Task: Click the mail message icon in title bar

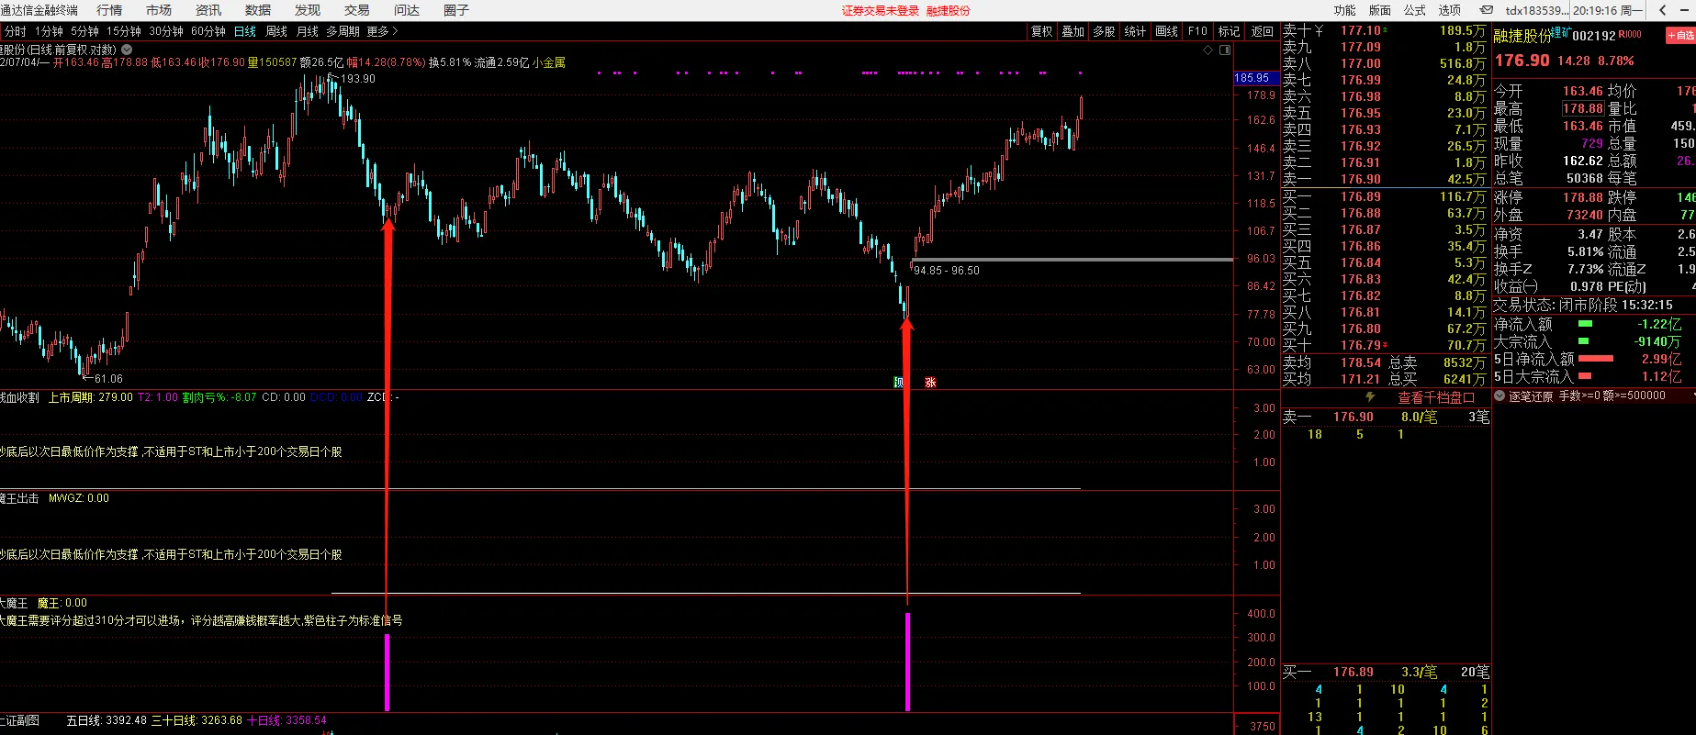Action: 1486,10
